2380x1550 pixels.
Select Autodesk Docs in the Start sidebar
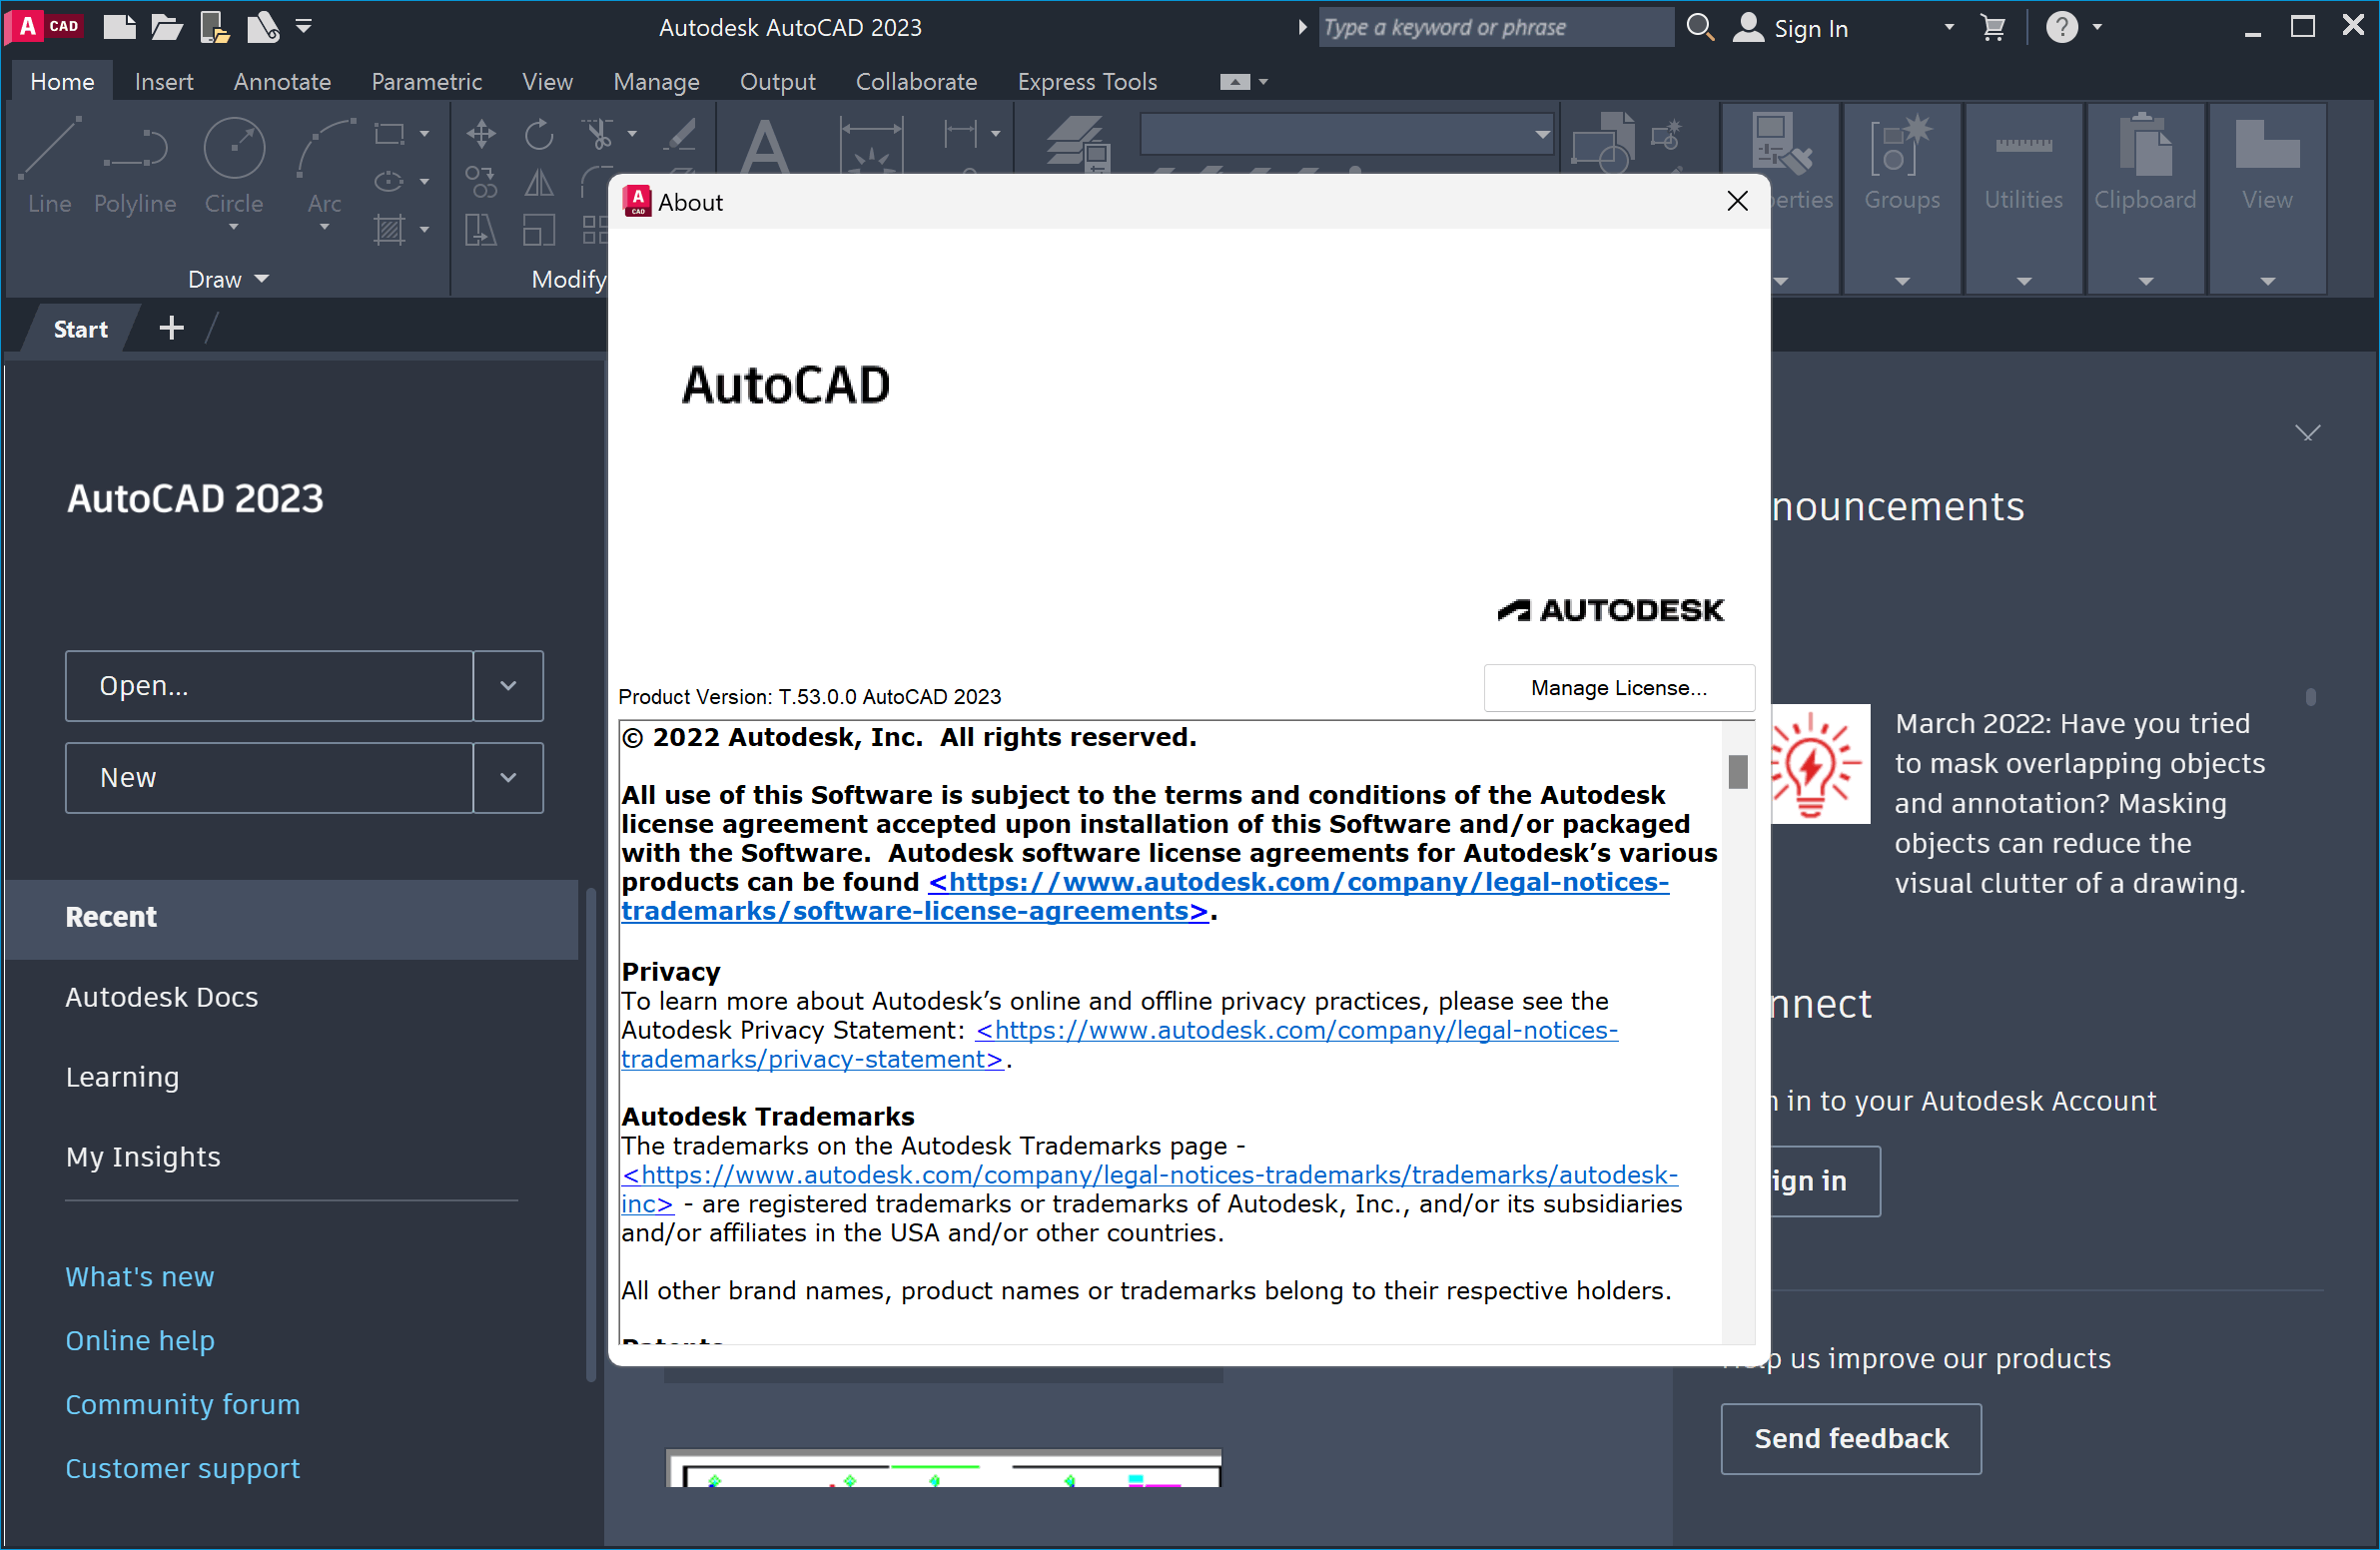162,997
